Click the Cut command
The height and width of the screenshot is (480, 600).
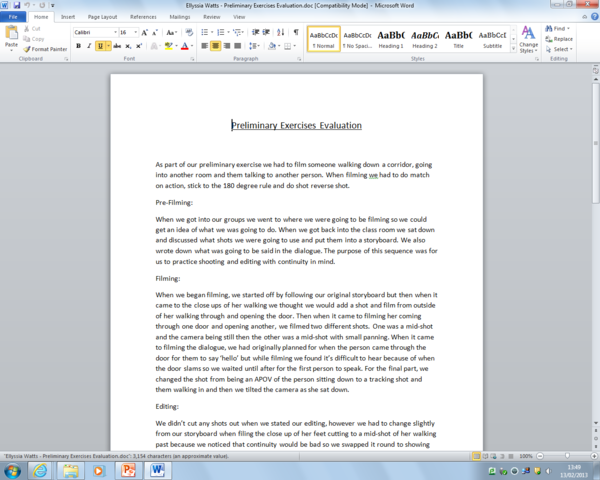tap(32, 29)
